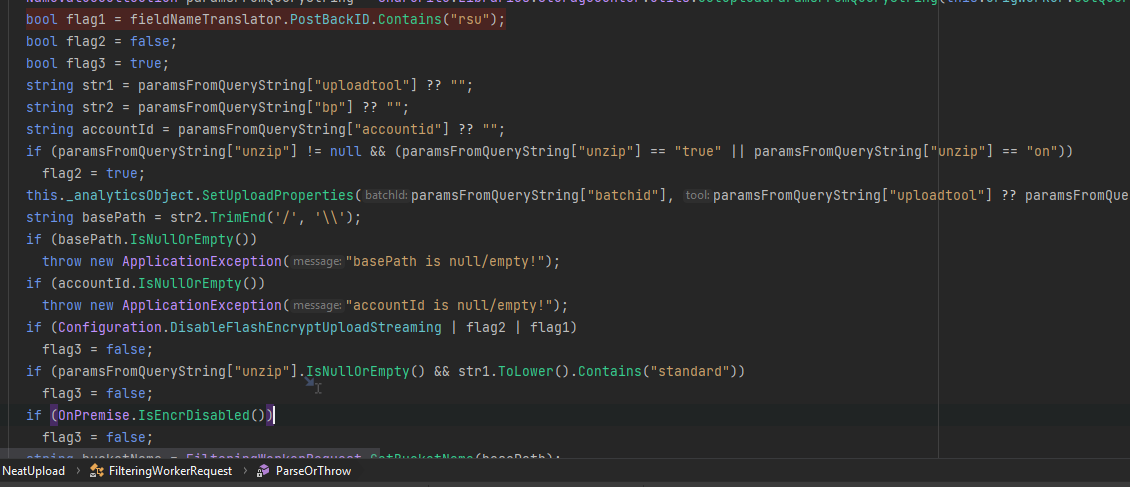Click the class icon beside FilteringWorkerRequest breadcrumb
The width and height of the screenshot is (1130, 487).
(96, 470)
